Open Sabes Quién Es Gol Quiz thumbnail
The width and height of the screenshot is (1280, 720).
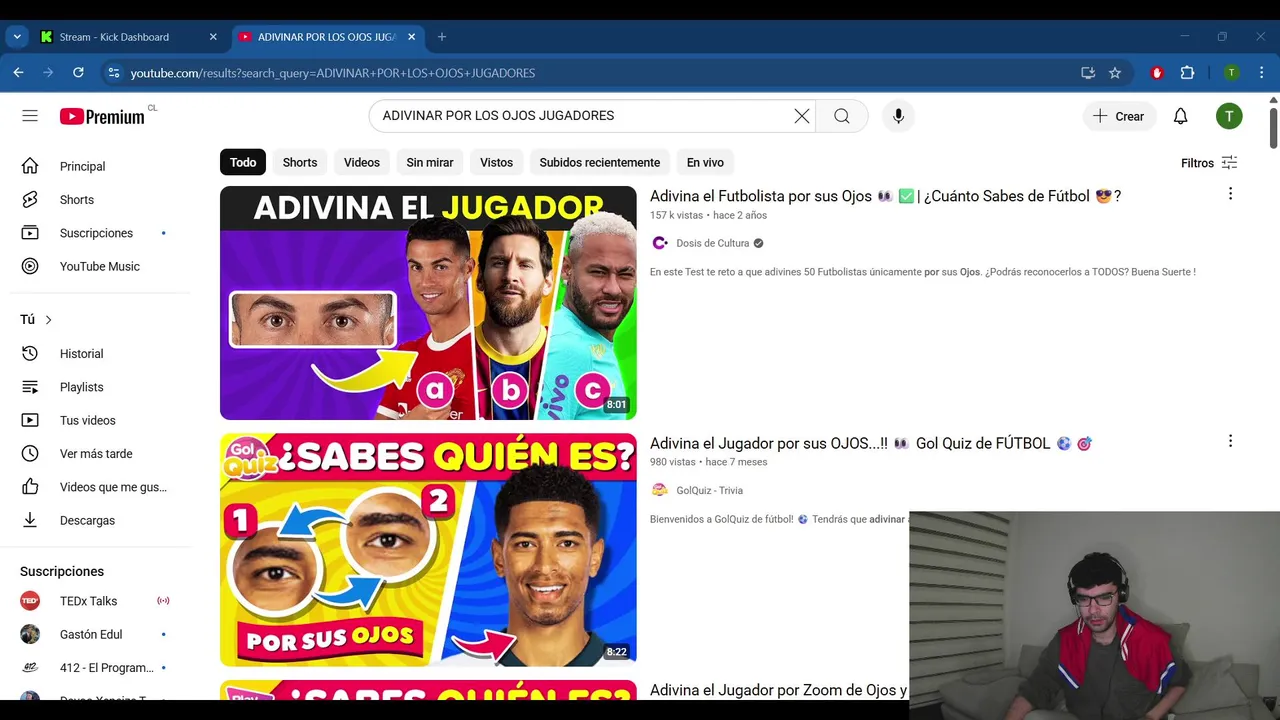428,550
